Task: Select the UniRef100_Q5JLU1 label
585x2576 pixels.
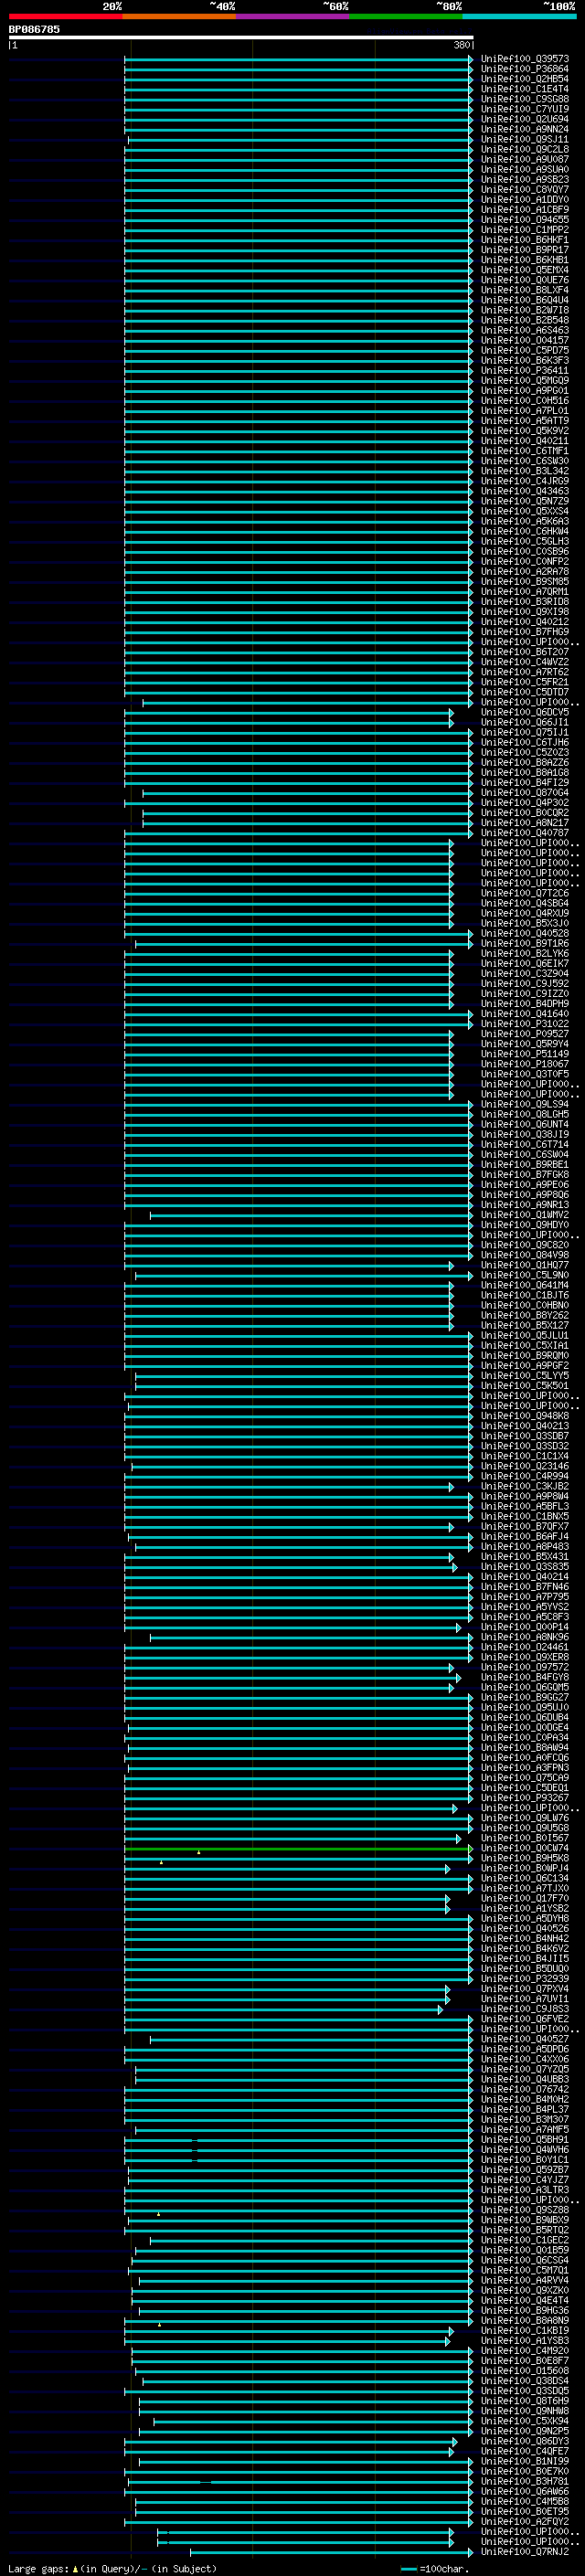Action: [525, 1336]
